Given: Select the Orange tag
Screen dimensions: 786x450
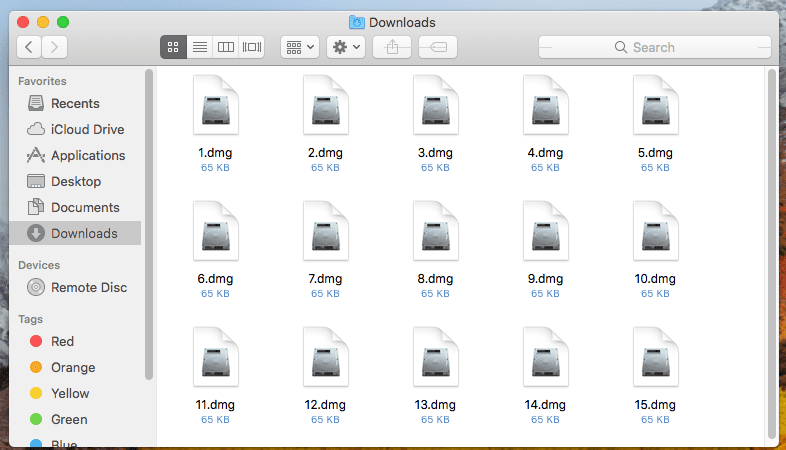Looking at the screenshot, I should [x=75, y=367].
